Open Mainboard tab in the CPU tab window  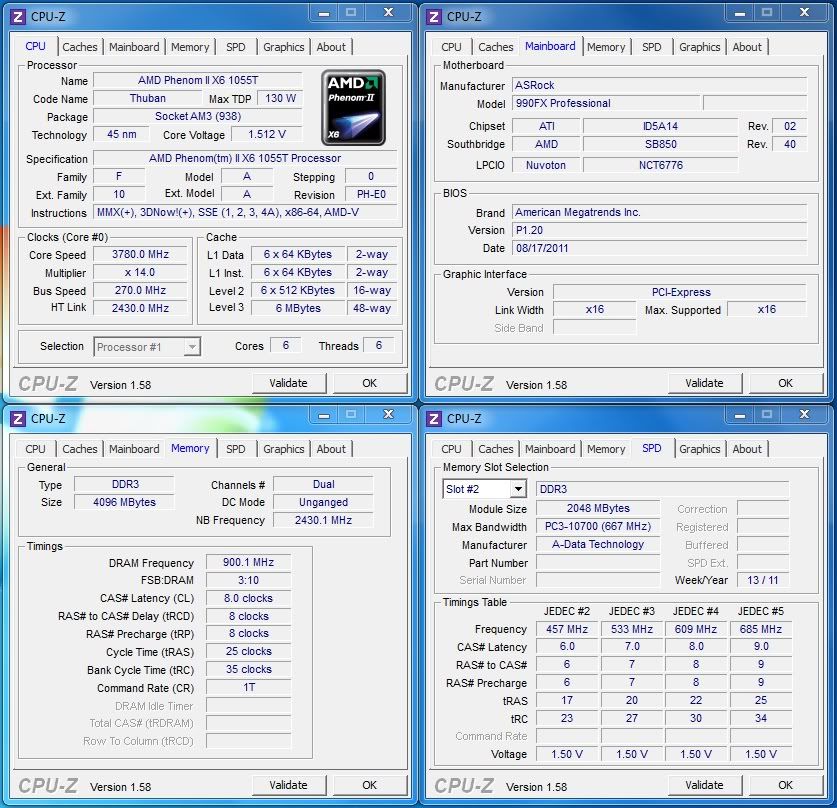point(134,47)
